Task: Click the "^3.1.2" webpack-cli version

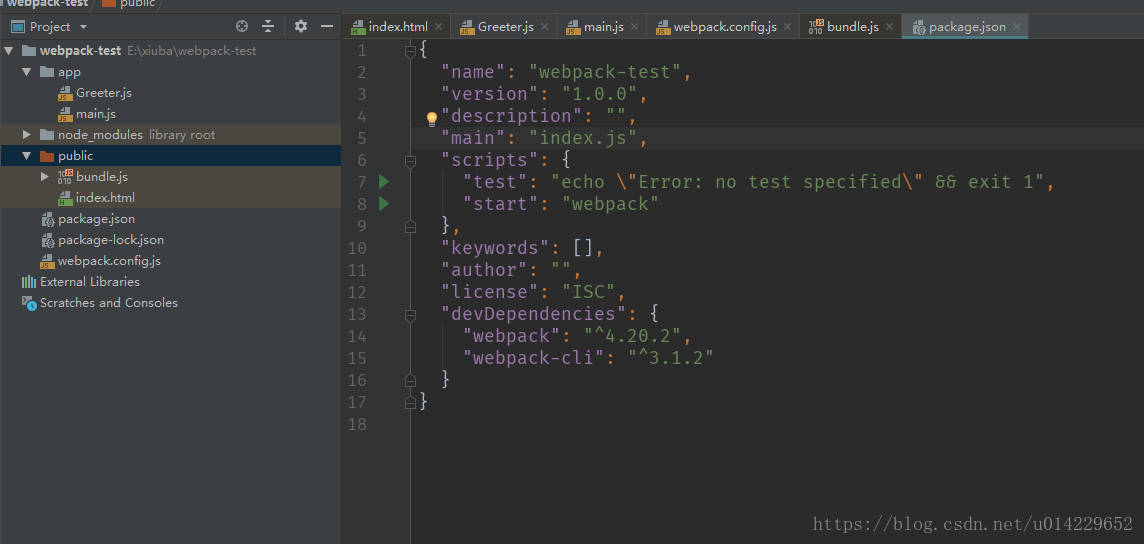Action: [670, 358]
